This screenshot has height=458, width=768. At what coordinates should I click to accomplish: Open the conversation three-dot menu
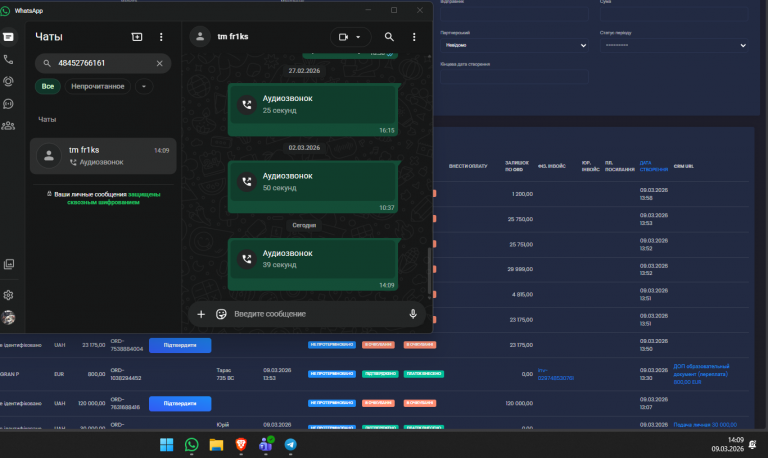coord(414,37)
